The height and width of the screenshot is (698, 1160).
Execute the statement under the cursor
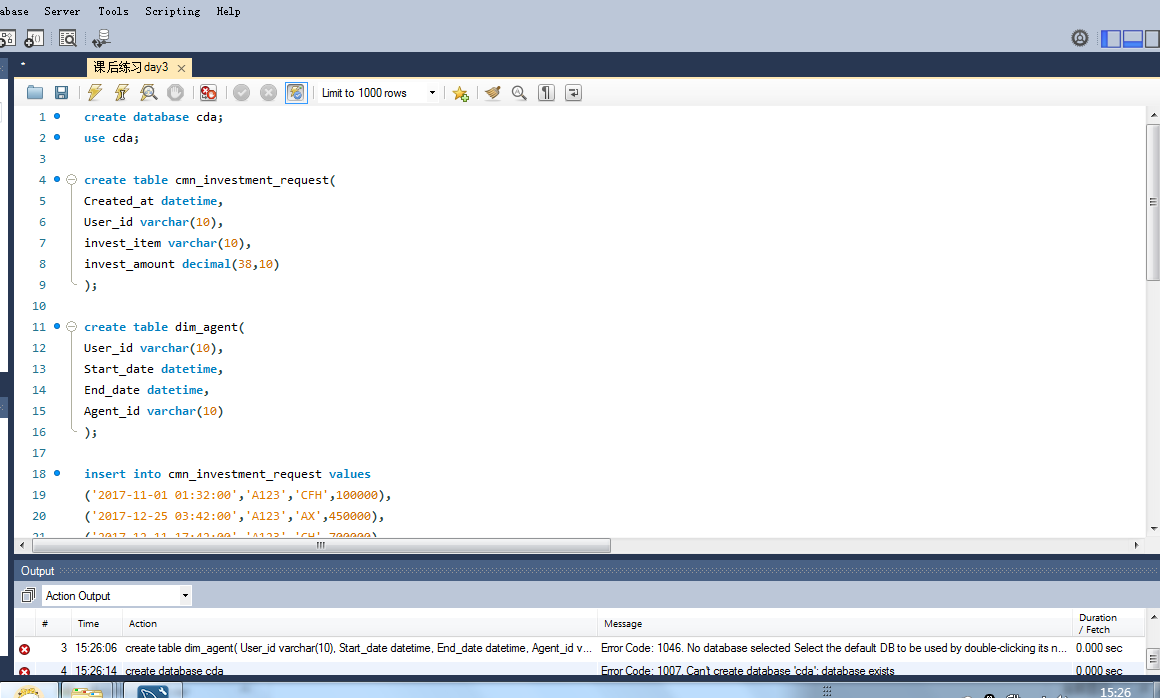pos(121,92)
